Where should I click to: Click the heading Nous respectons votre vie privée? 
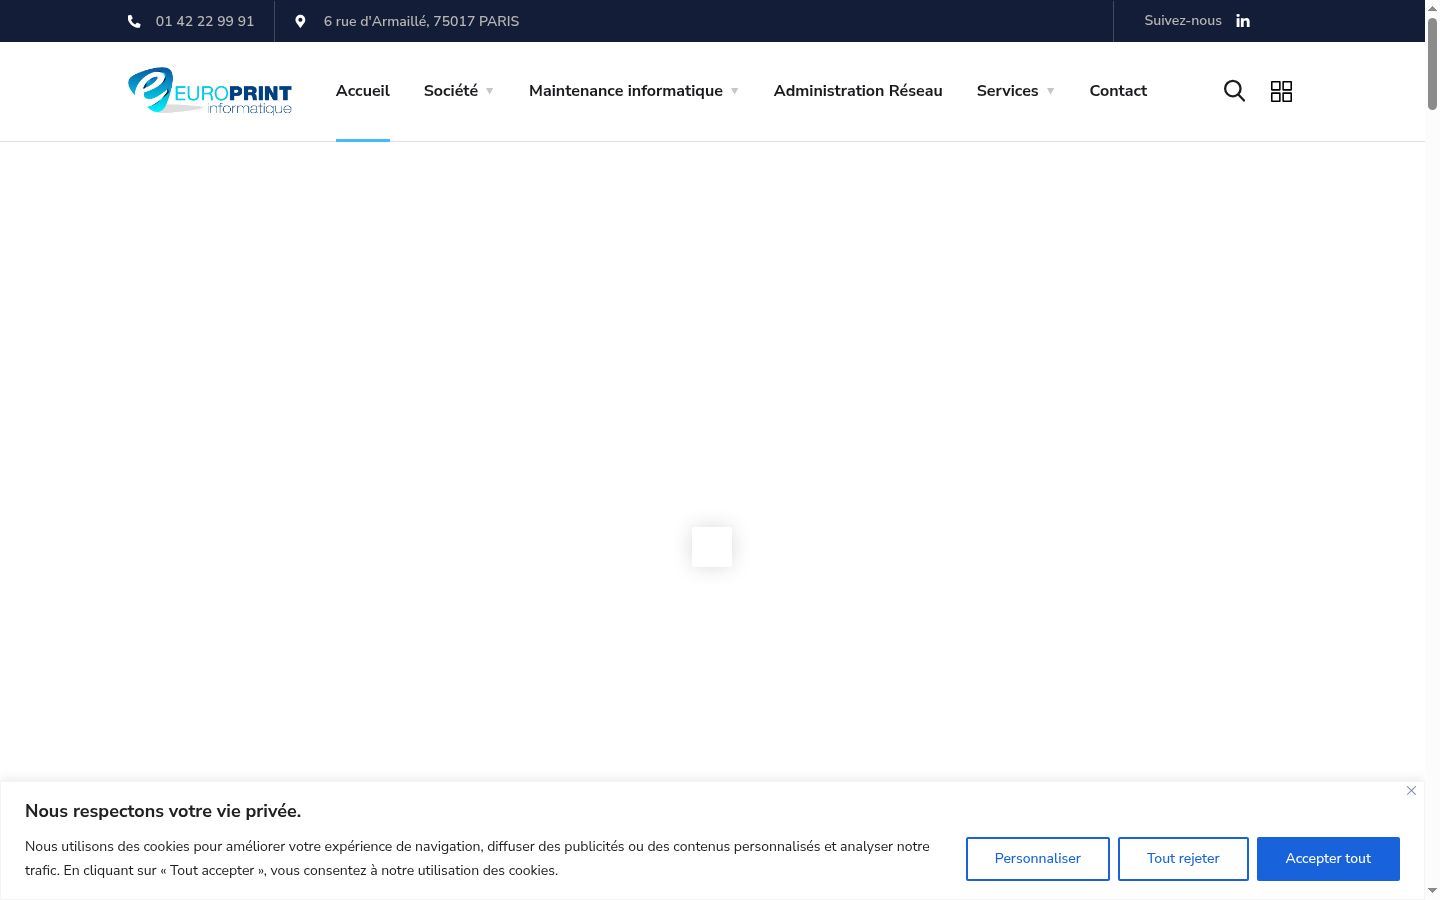(163, 811)
